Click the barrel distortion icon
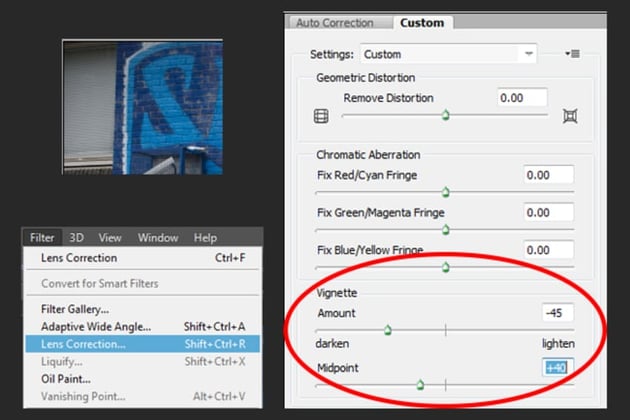 click(321, 116)
